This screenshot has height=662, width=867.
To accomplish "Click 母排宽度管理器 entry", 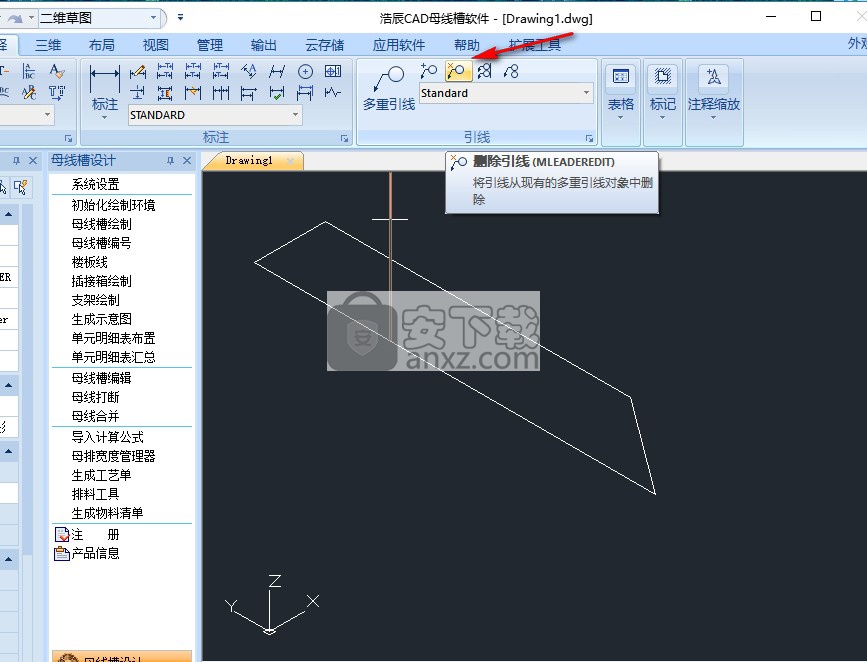I will tap(113, 456).
